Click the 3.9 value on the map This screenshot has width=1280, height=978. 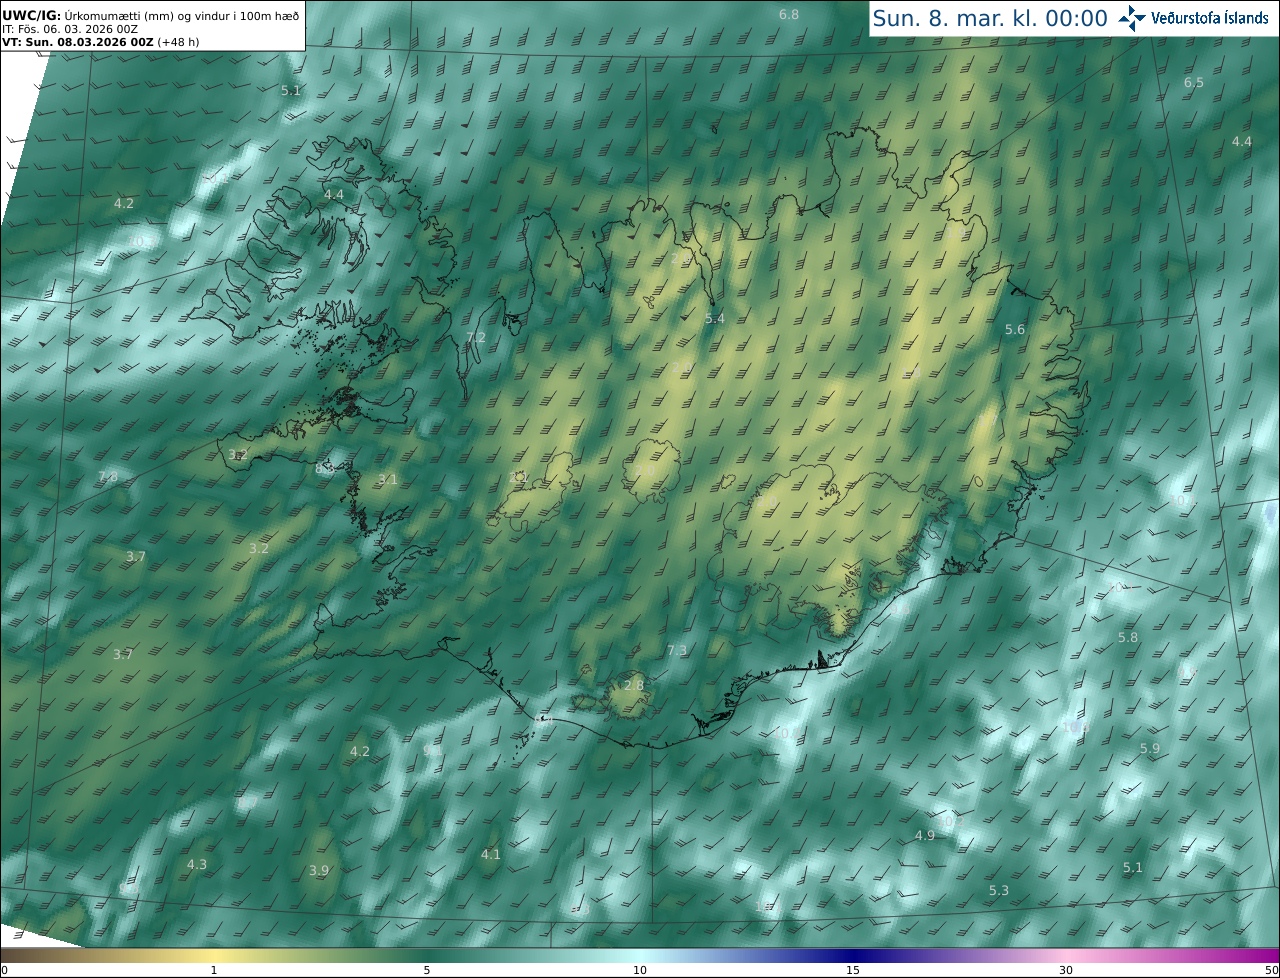(x=319, y=871)
